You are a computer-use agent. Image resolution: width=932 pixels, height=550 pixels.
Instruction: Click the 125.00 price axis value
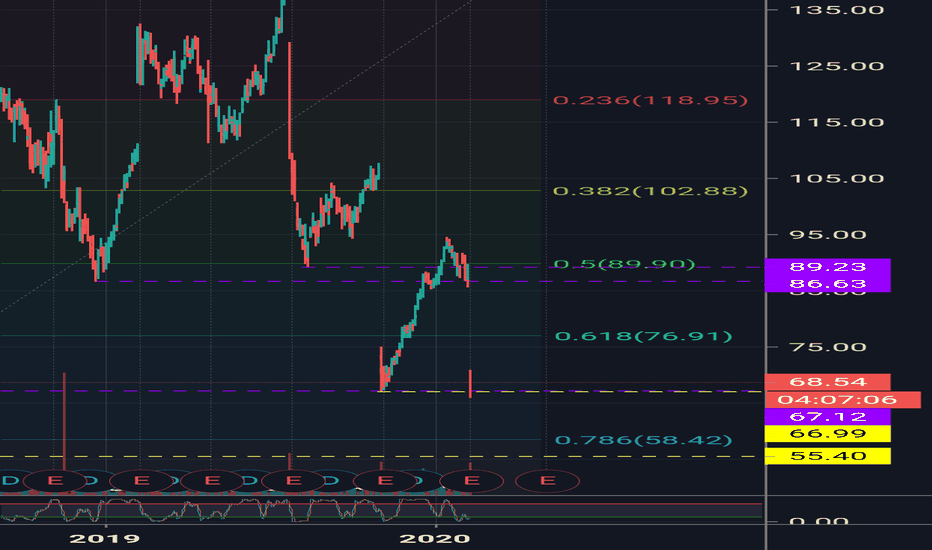[836, 66]
